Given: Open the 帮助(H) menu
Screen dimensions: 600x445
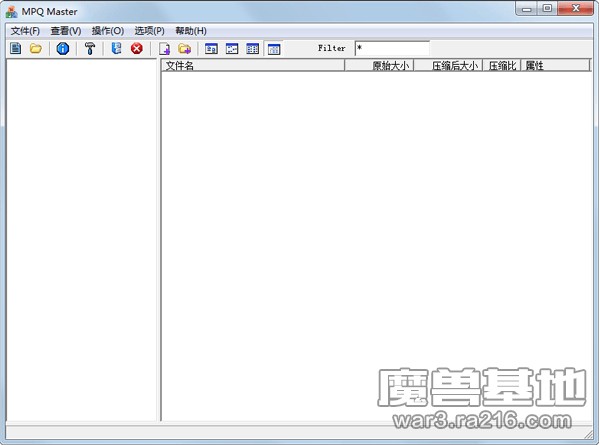Looking at the screenshot, I should pyautogui.click(x=190, y=31).
